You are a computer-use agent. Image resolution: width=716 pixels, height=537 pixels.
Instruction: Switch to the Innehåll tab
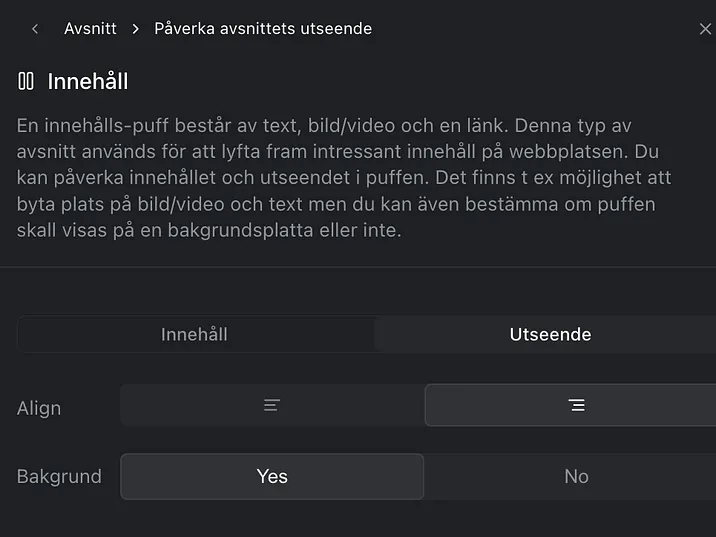pyautogui.click(x=194, y=334)
